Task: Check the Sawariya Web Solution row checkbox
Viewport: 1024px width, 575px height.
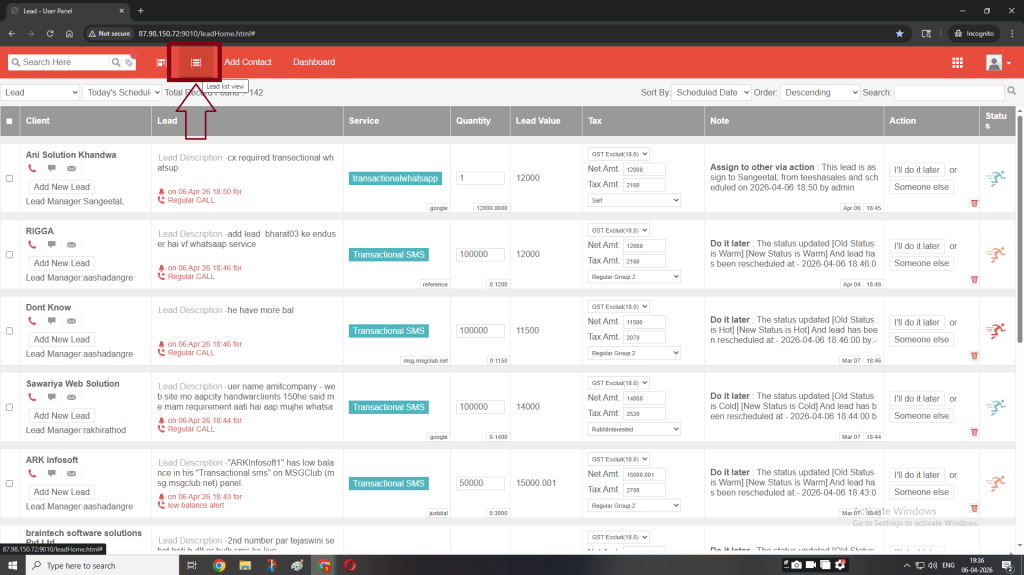Action: [x=9, y=407]
